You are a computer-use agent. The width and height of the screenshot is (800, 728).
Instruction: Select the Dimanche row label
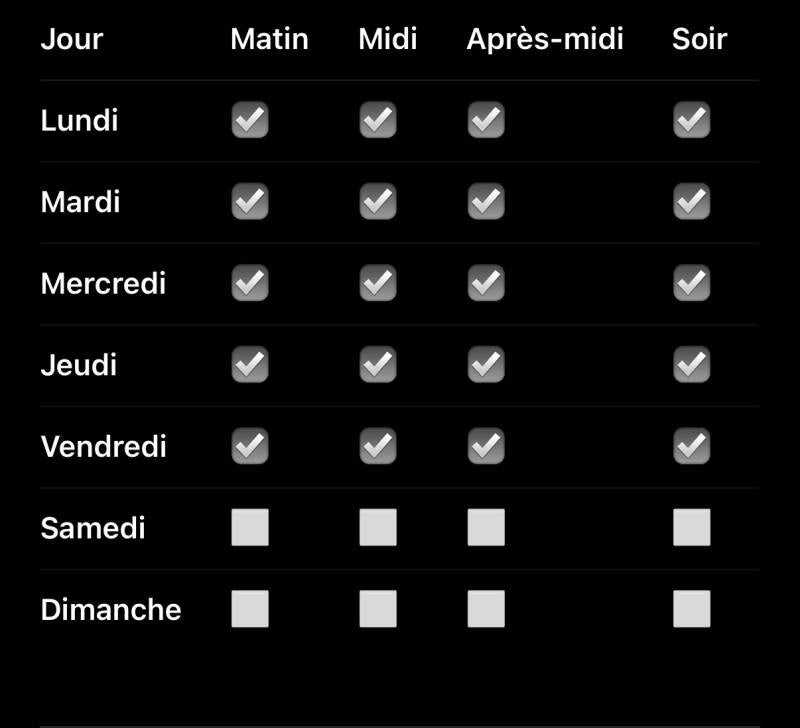(111, 609)
